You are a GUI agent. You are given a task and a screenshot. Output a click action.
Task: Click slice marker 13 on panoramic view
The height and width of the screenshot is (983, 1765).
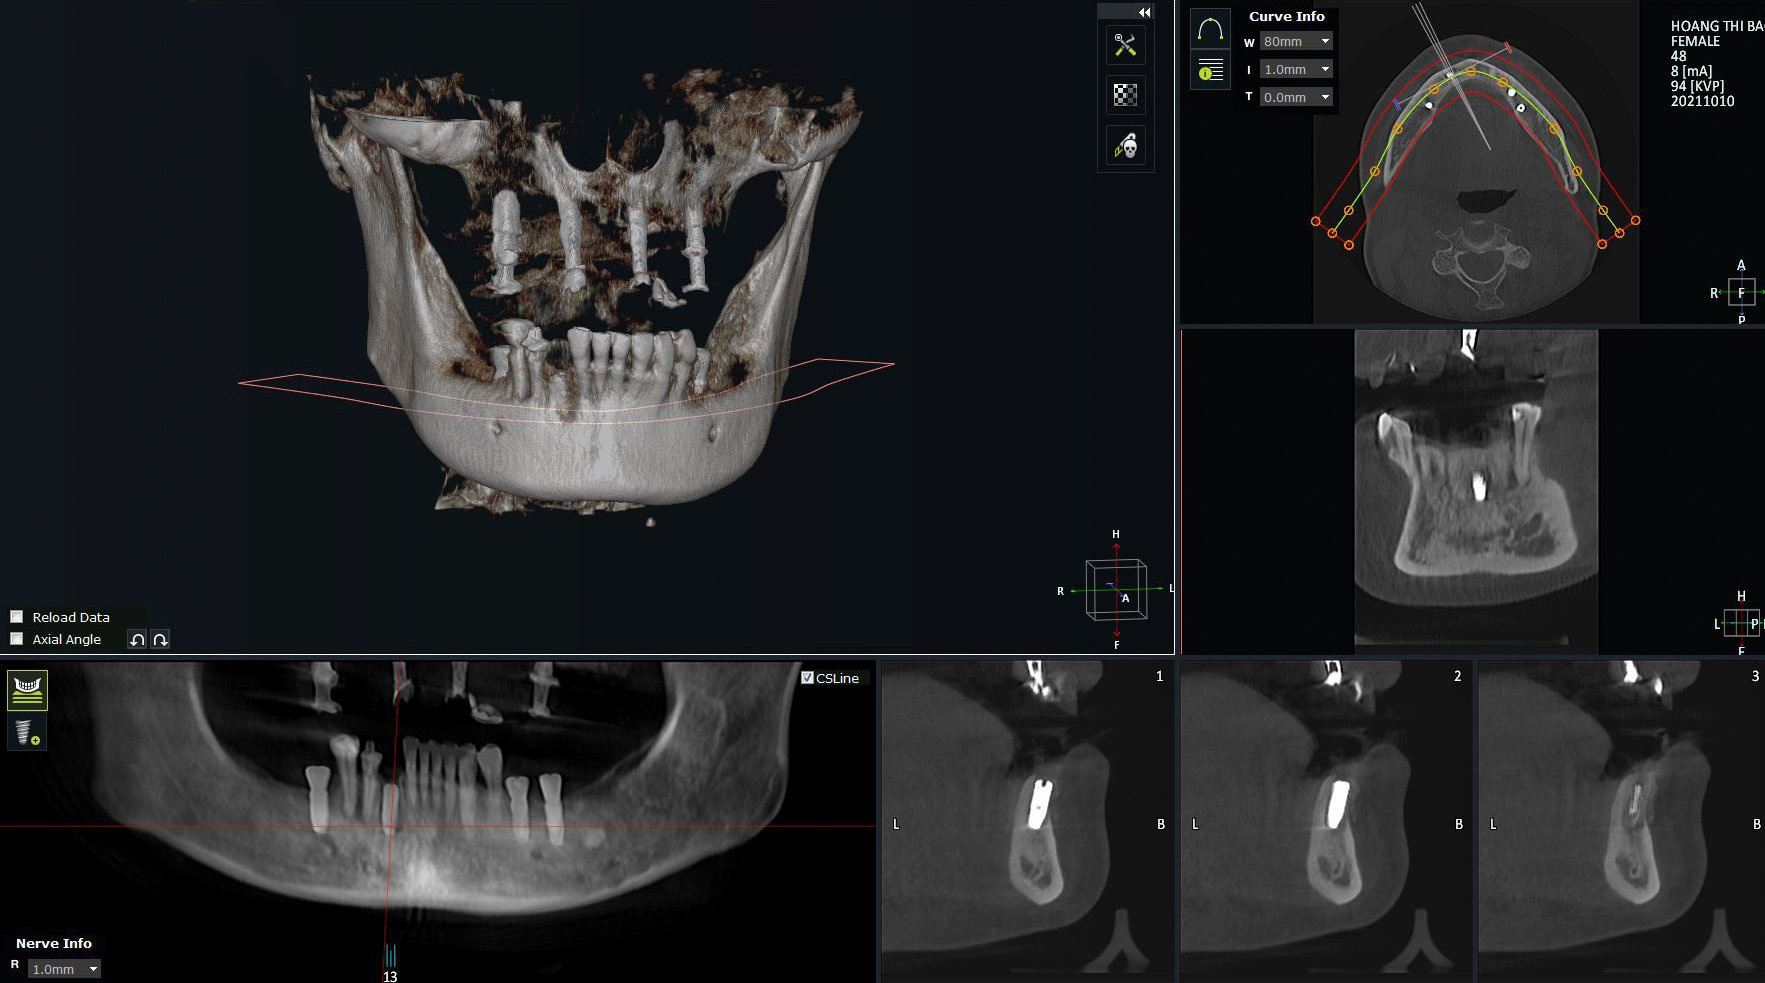coord(390,976)
